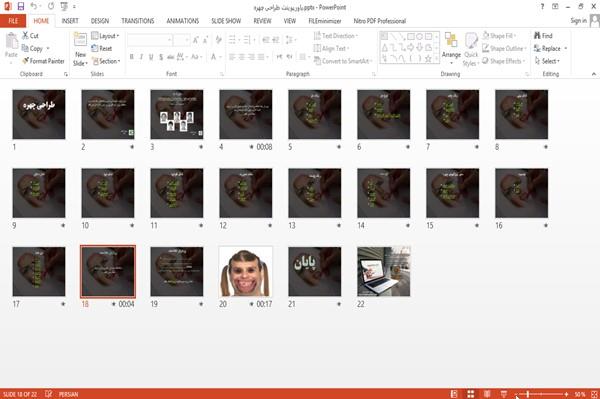
Task: Switch to Slide Sorter view in status bar
Action: tap(471, 394)
